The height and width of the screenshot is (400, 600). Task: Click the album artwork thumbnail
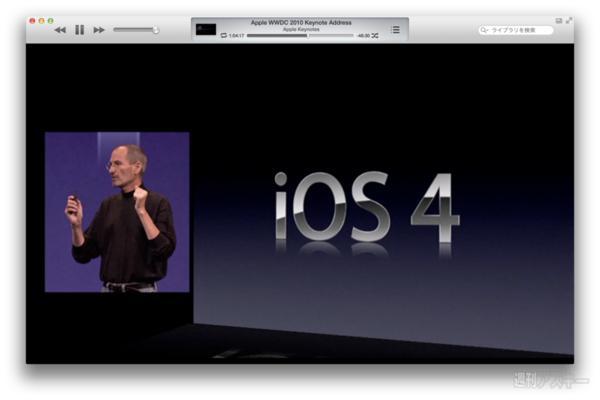pyautogui.click(x=206, y=29)
